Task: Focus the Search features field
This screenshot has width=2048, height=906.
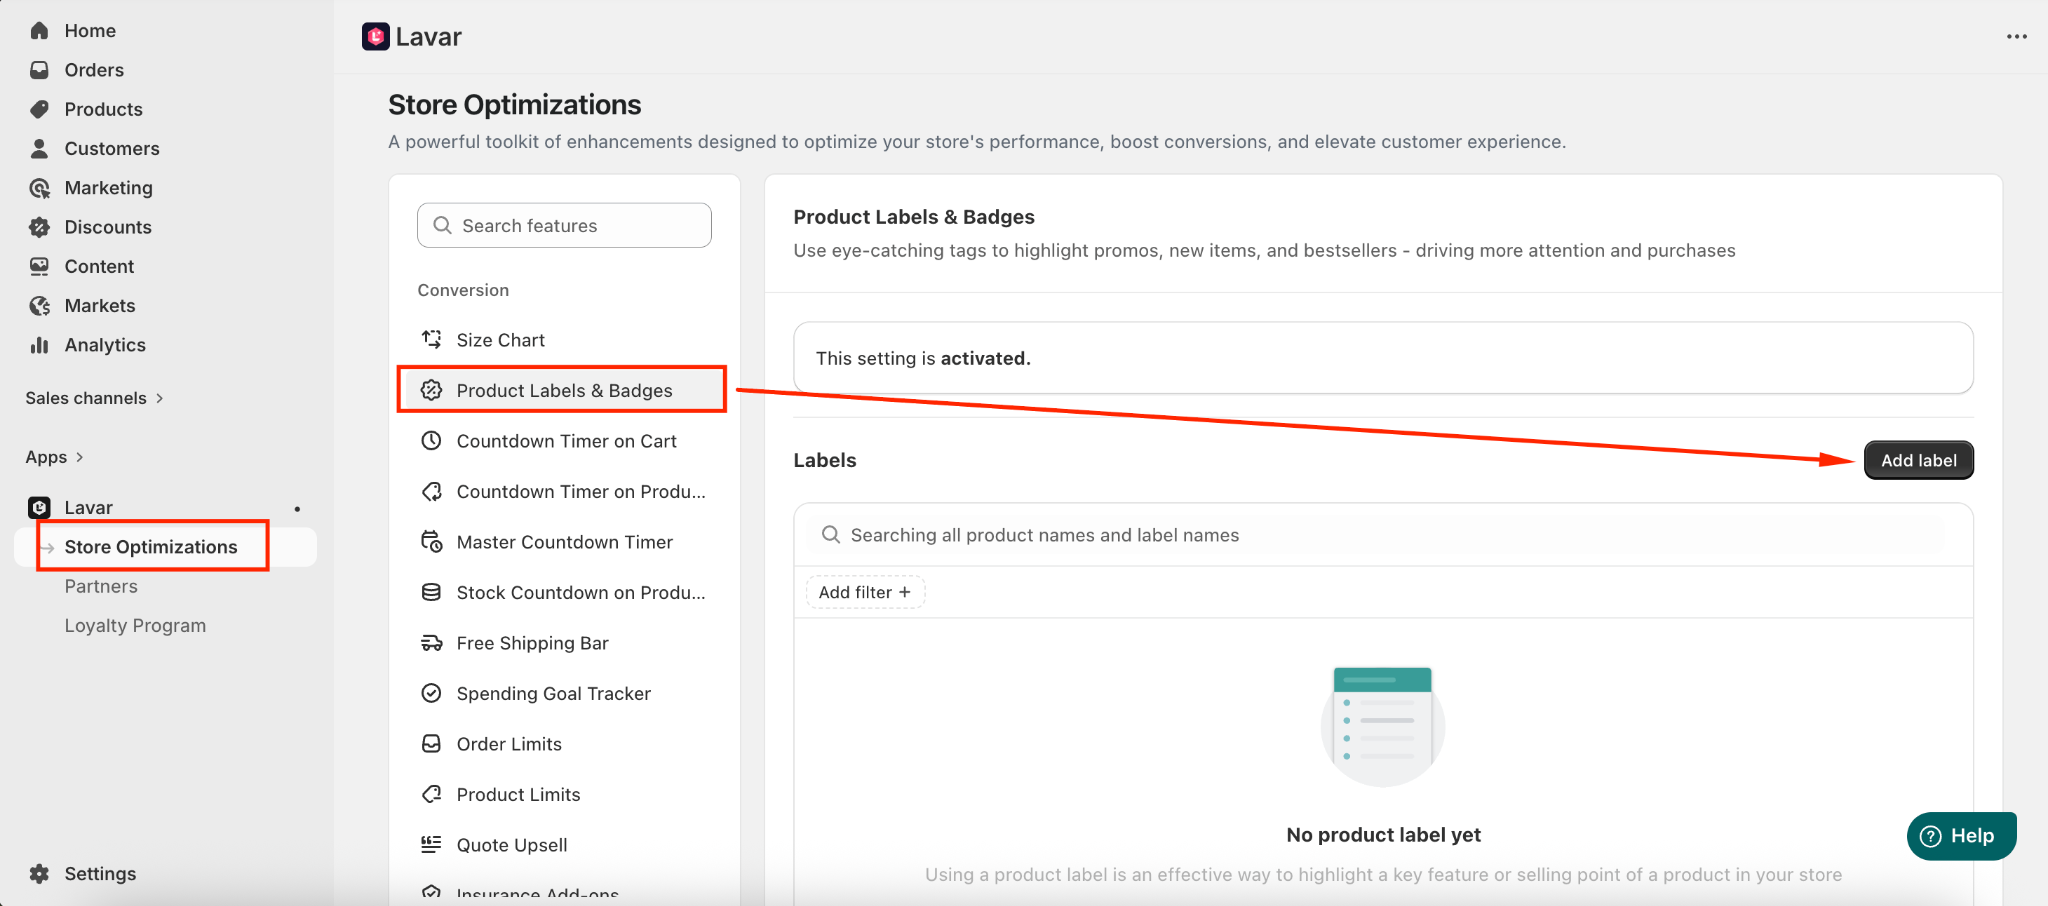Action: tap(564, 226)
